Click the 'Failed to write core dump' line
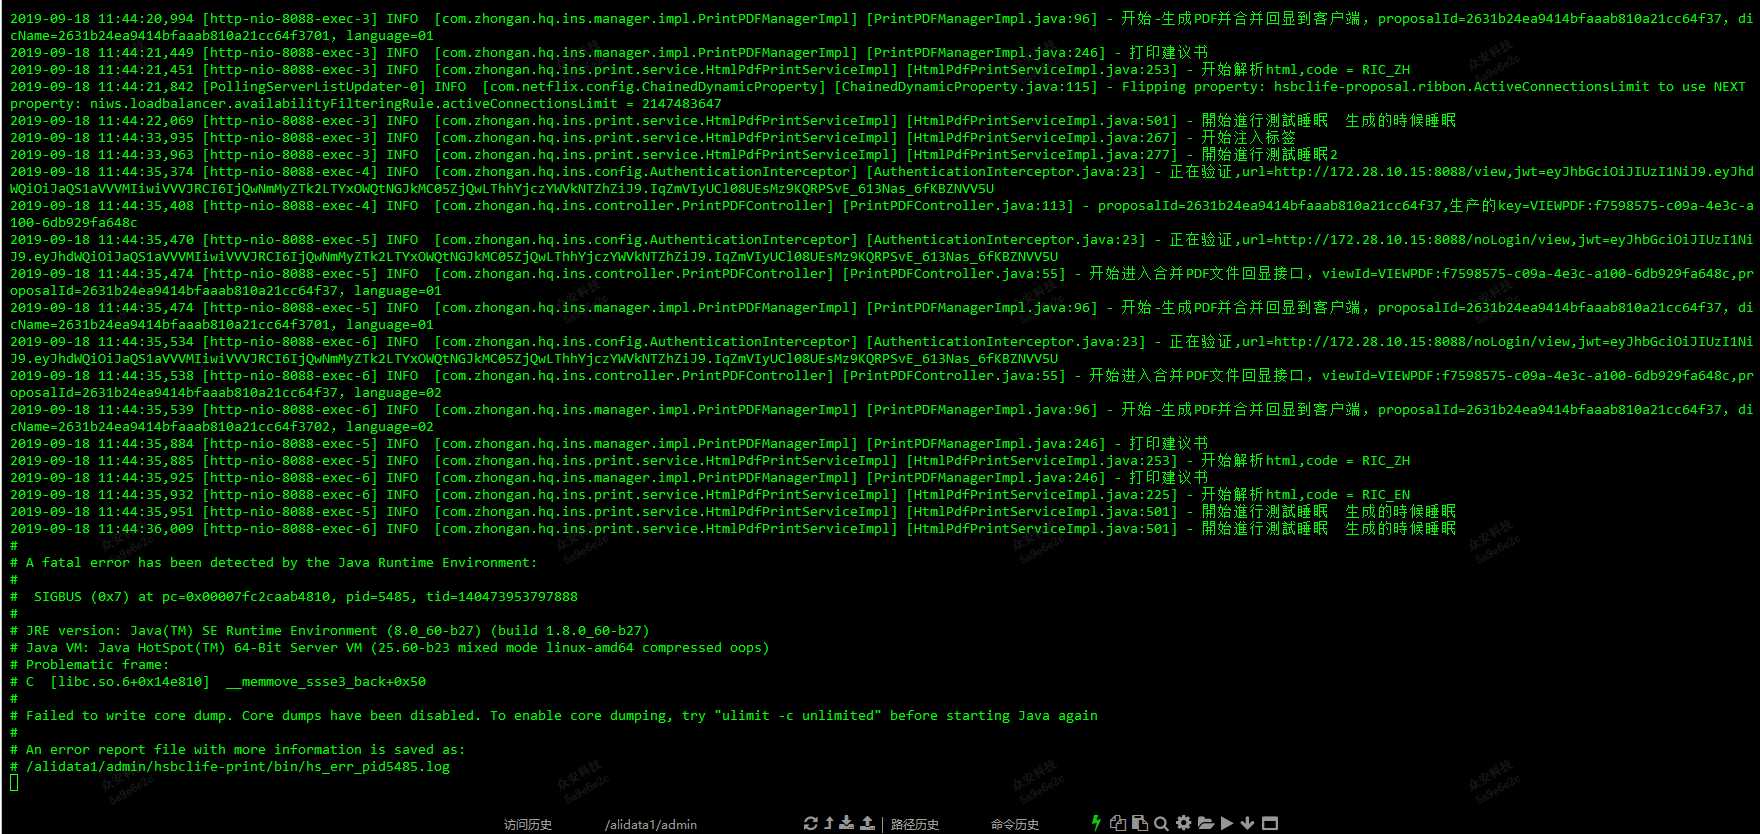The width and height of the screenshot is (1760, 834). [x=554, y=716]
